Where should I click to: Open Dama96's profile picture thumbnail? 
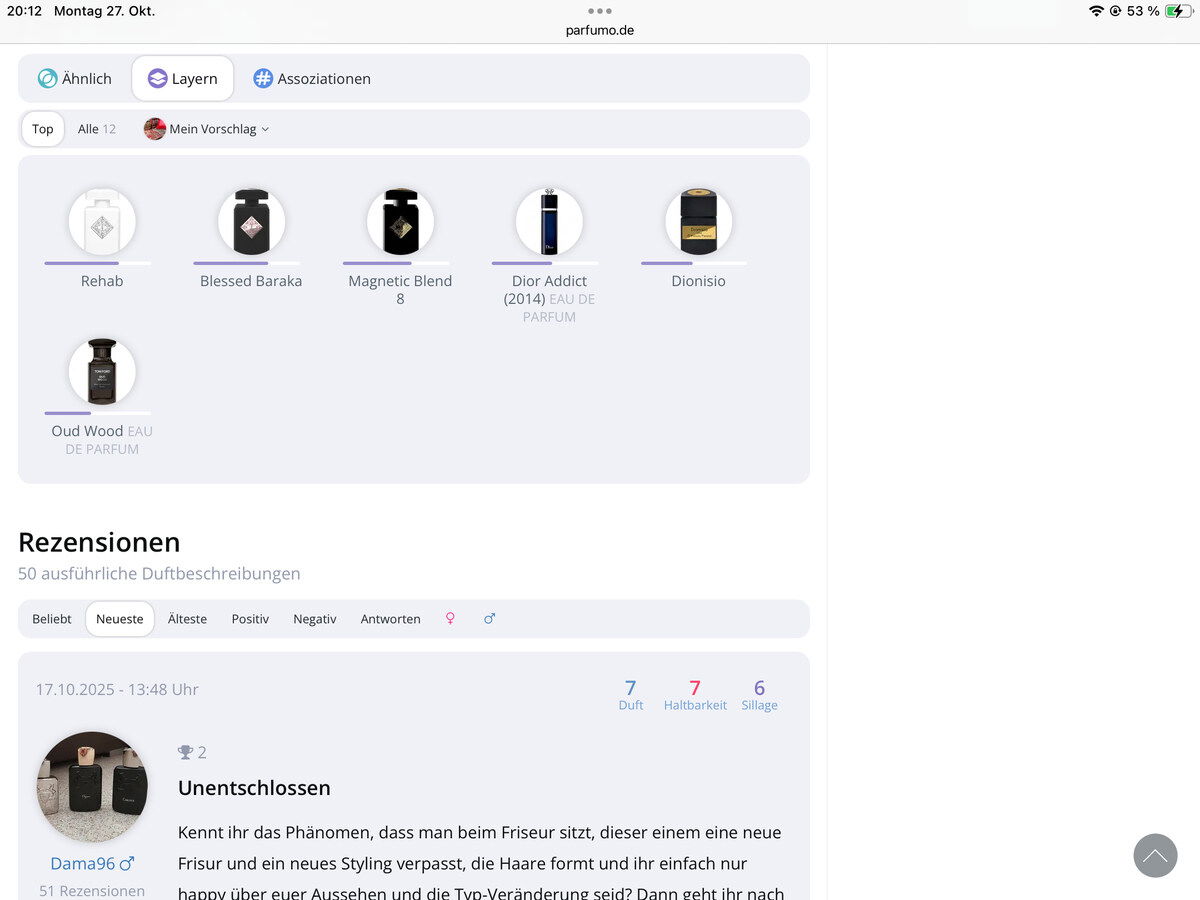(92, 787)
